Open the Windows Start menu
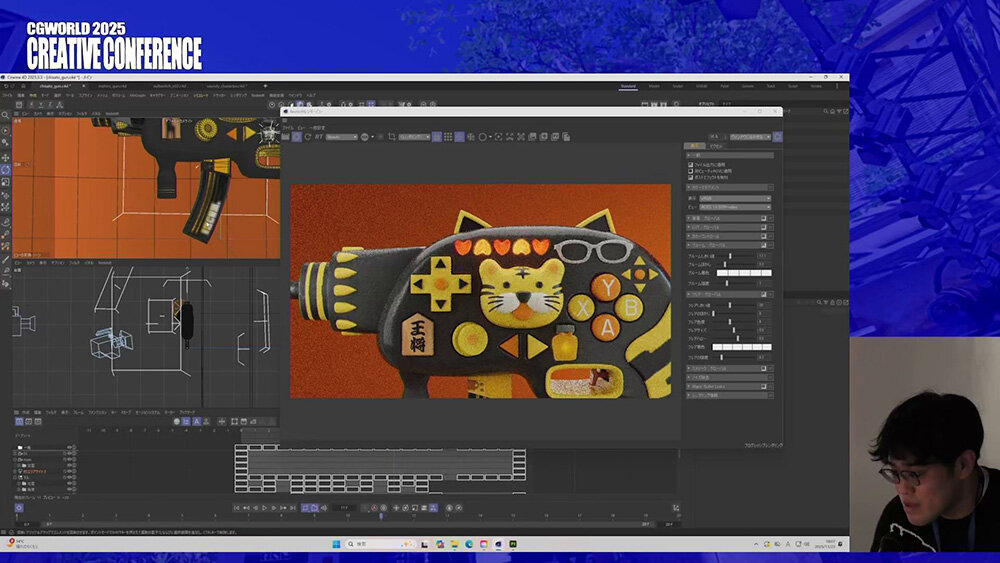This screenshot has width=1000, height=563. [x=336, y=544]
